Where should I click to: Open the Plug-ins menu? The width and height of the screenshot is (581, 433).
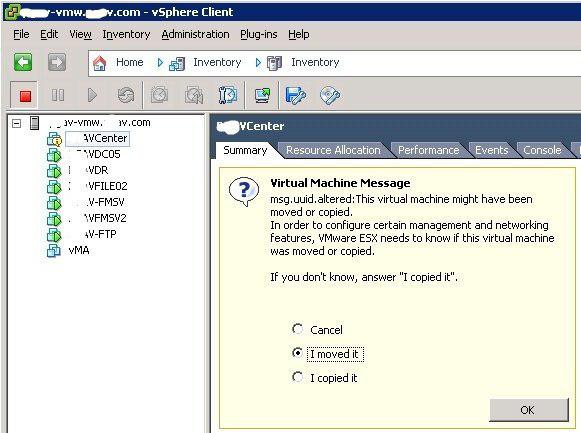[259, 34]
